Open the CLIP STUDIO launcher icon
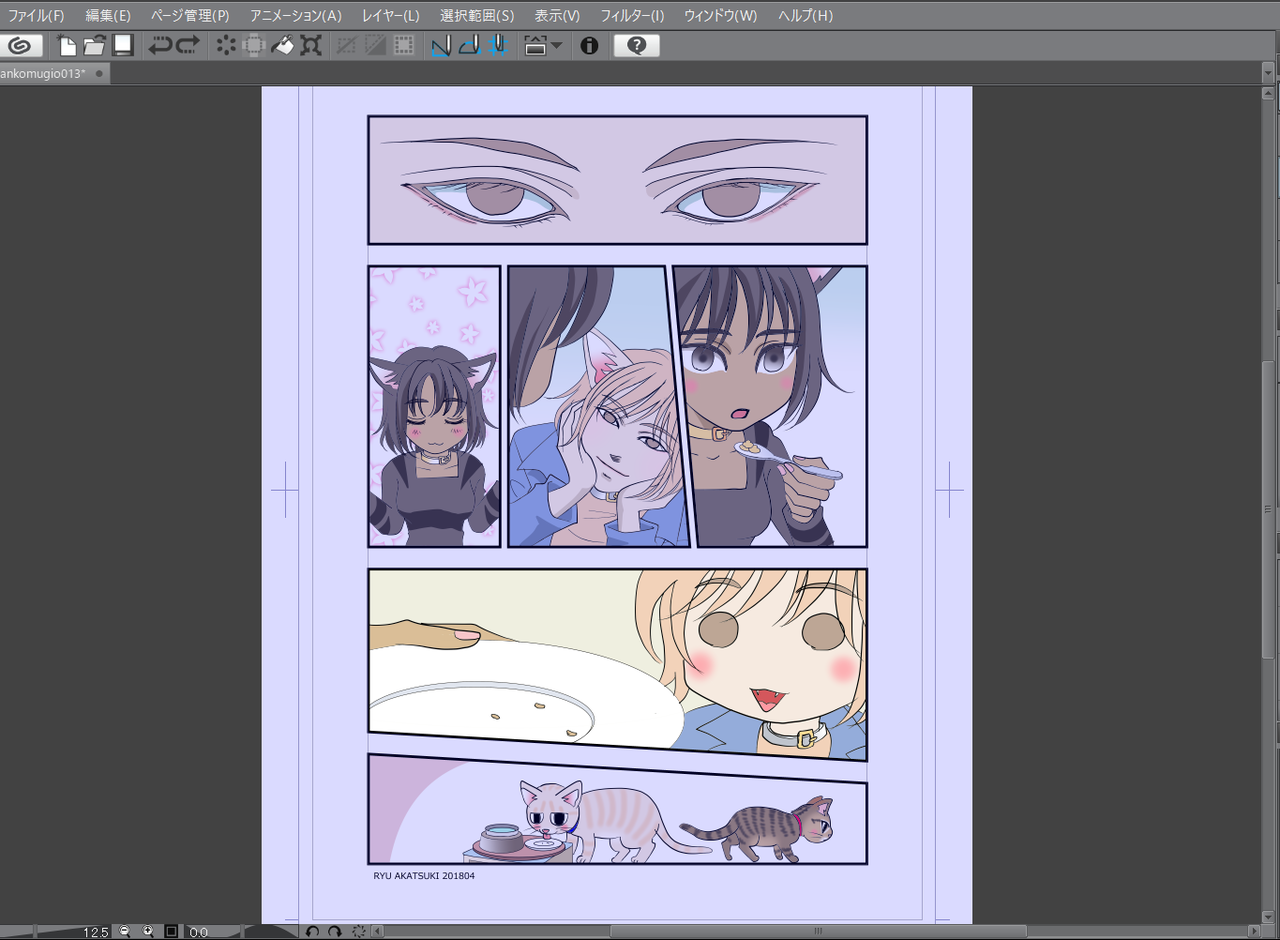The image size is (1280, 940). 20,46
